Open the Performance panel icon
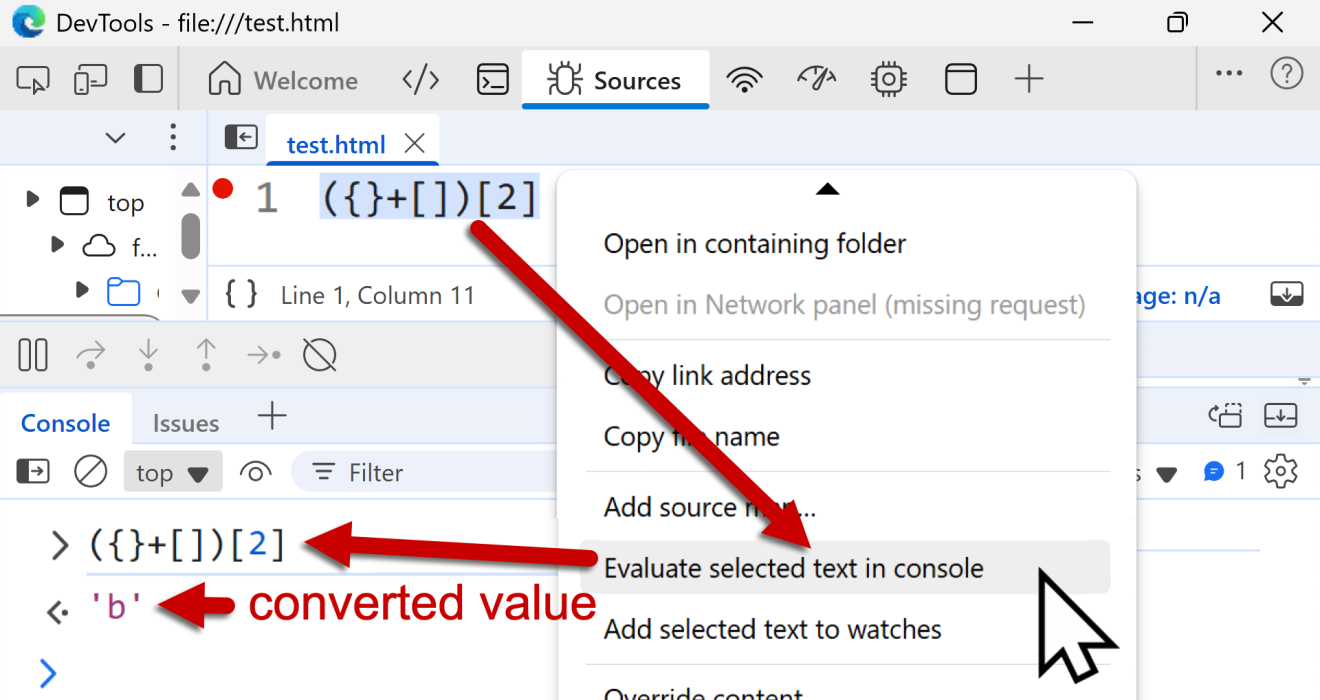 (816, 79)
